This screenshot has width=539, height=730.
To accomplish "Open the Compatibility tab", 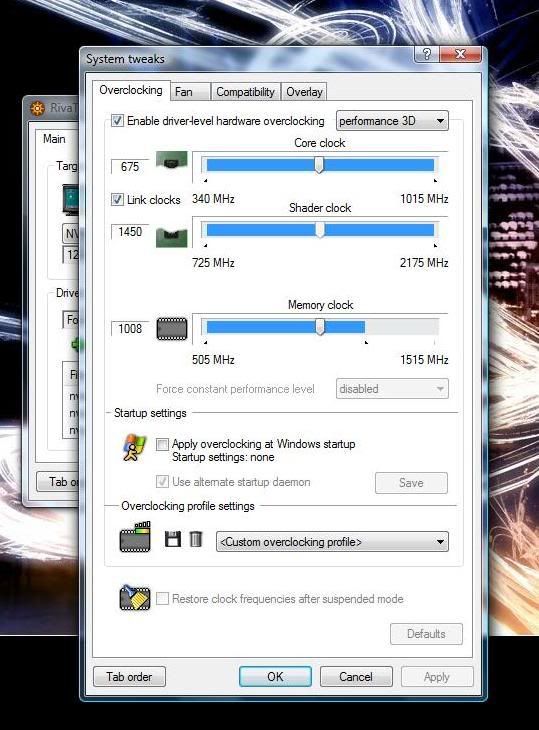I will pyautogui.click(x=246, y=92).
